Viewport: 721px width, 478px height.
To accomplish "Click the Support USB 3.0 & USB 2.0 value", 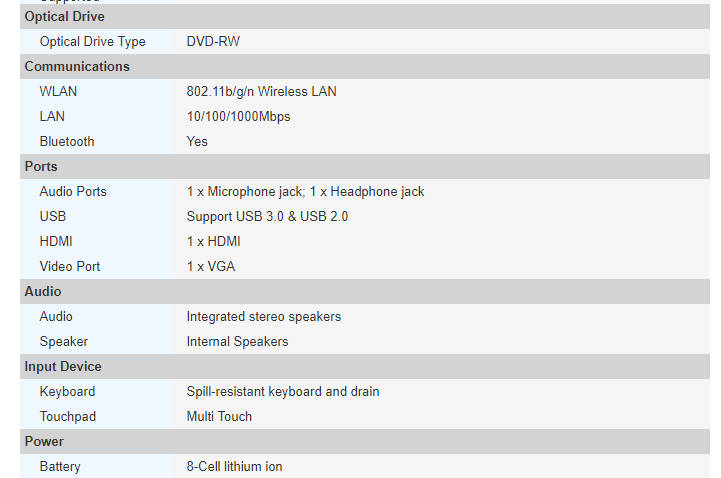I will [267, 217].
